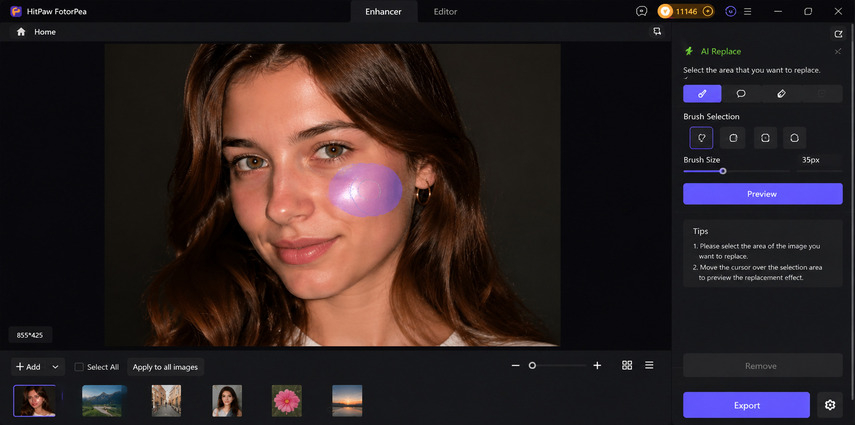Select the mountain landscape thumbnail

tap(104, 400)
